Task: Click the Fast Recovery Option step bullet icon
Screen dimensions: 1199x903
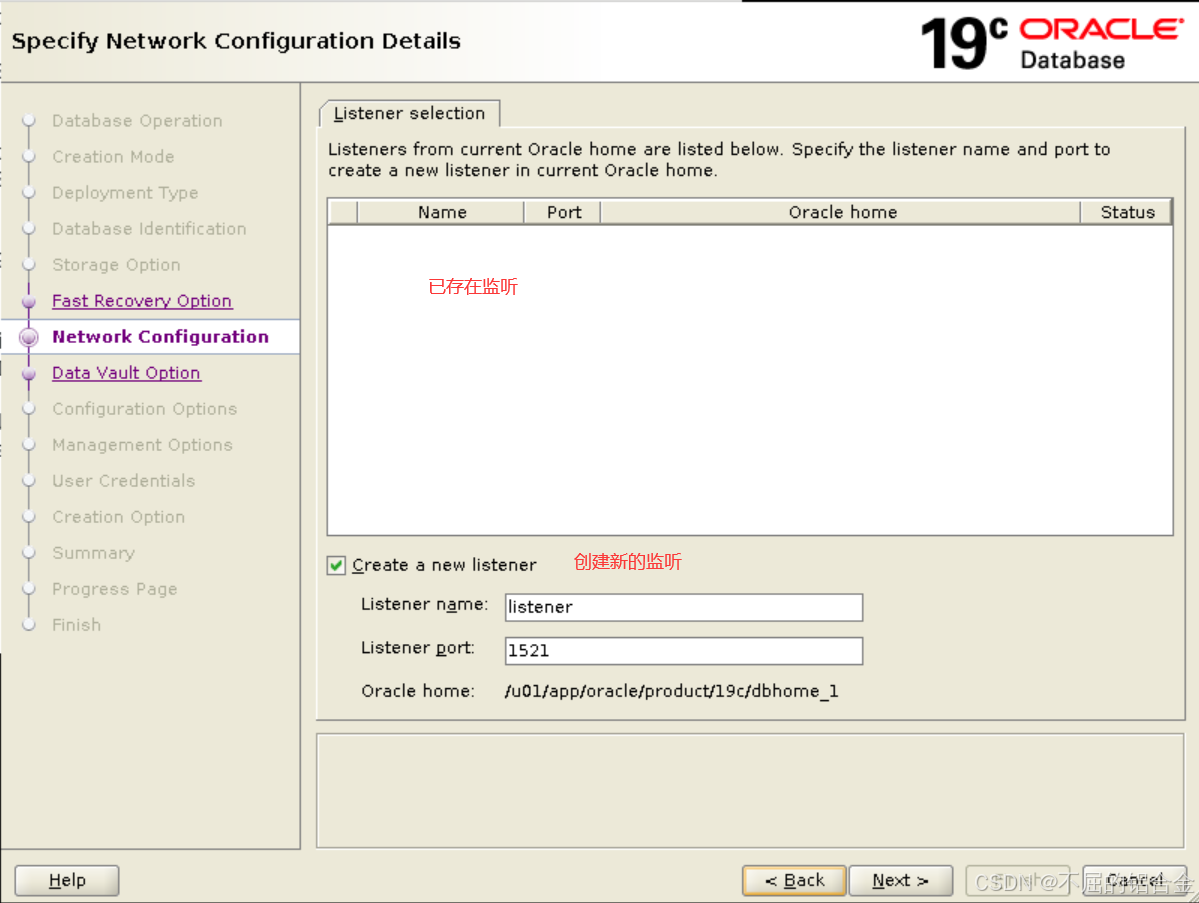Action: click(x=29, y=301)
